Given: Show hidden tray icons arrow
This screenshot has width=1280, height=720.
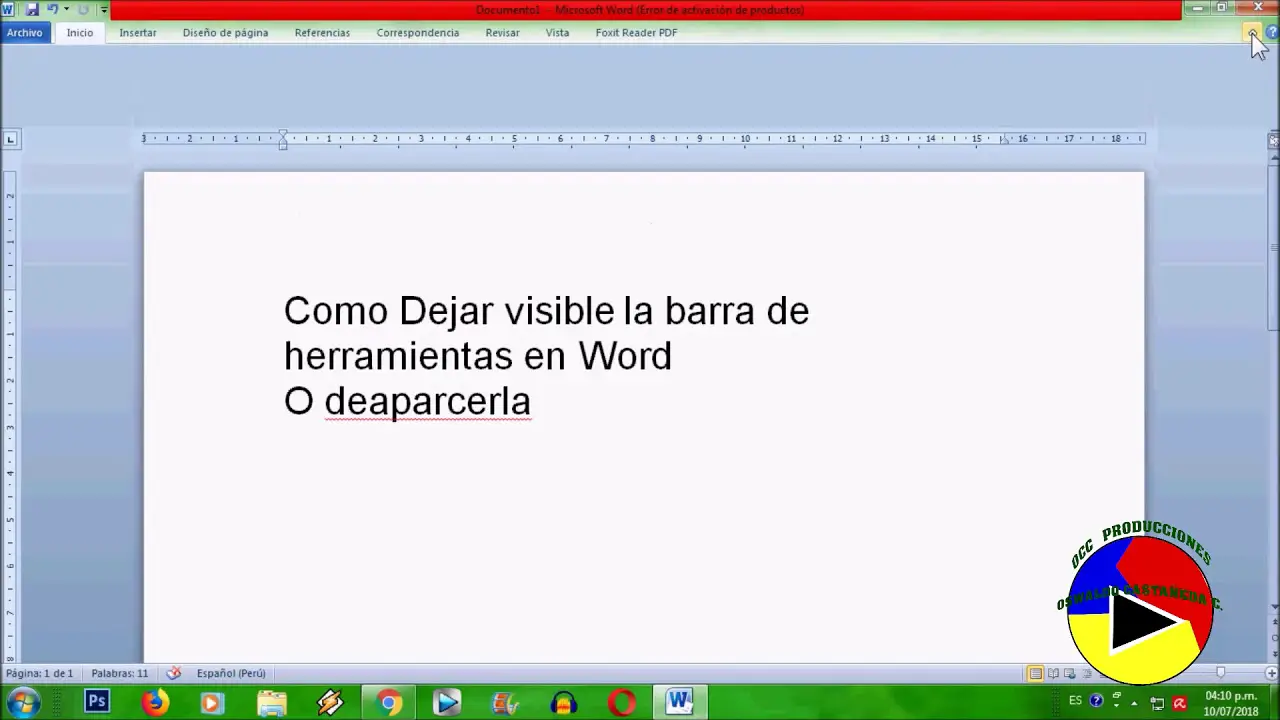Looking at the screenshot, I should click(1134, 703).
